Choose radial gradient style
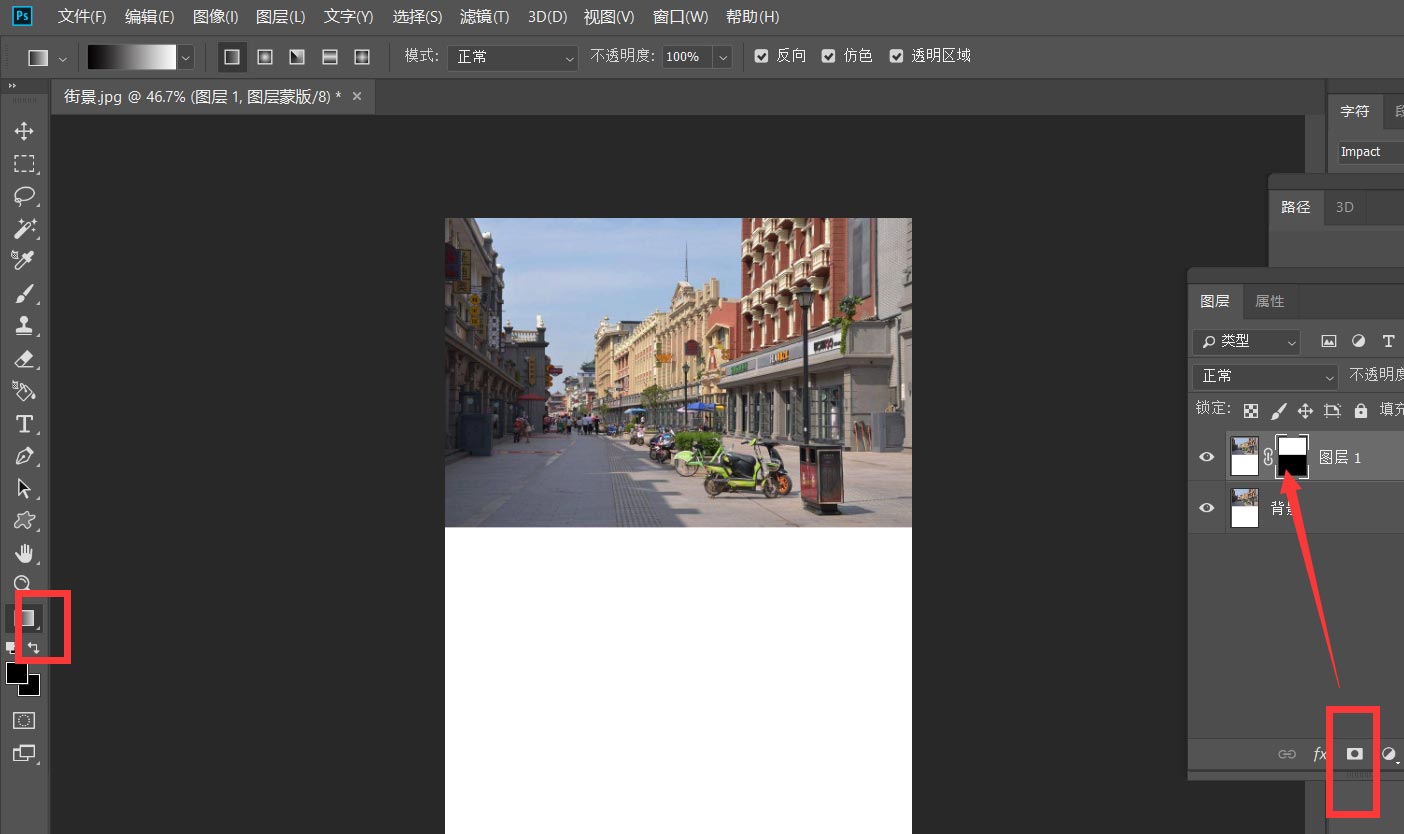Screen dimensions: 1404x834 [265, 57]
